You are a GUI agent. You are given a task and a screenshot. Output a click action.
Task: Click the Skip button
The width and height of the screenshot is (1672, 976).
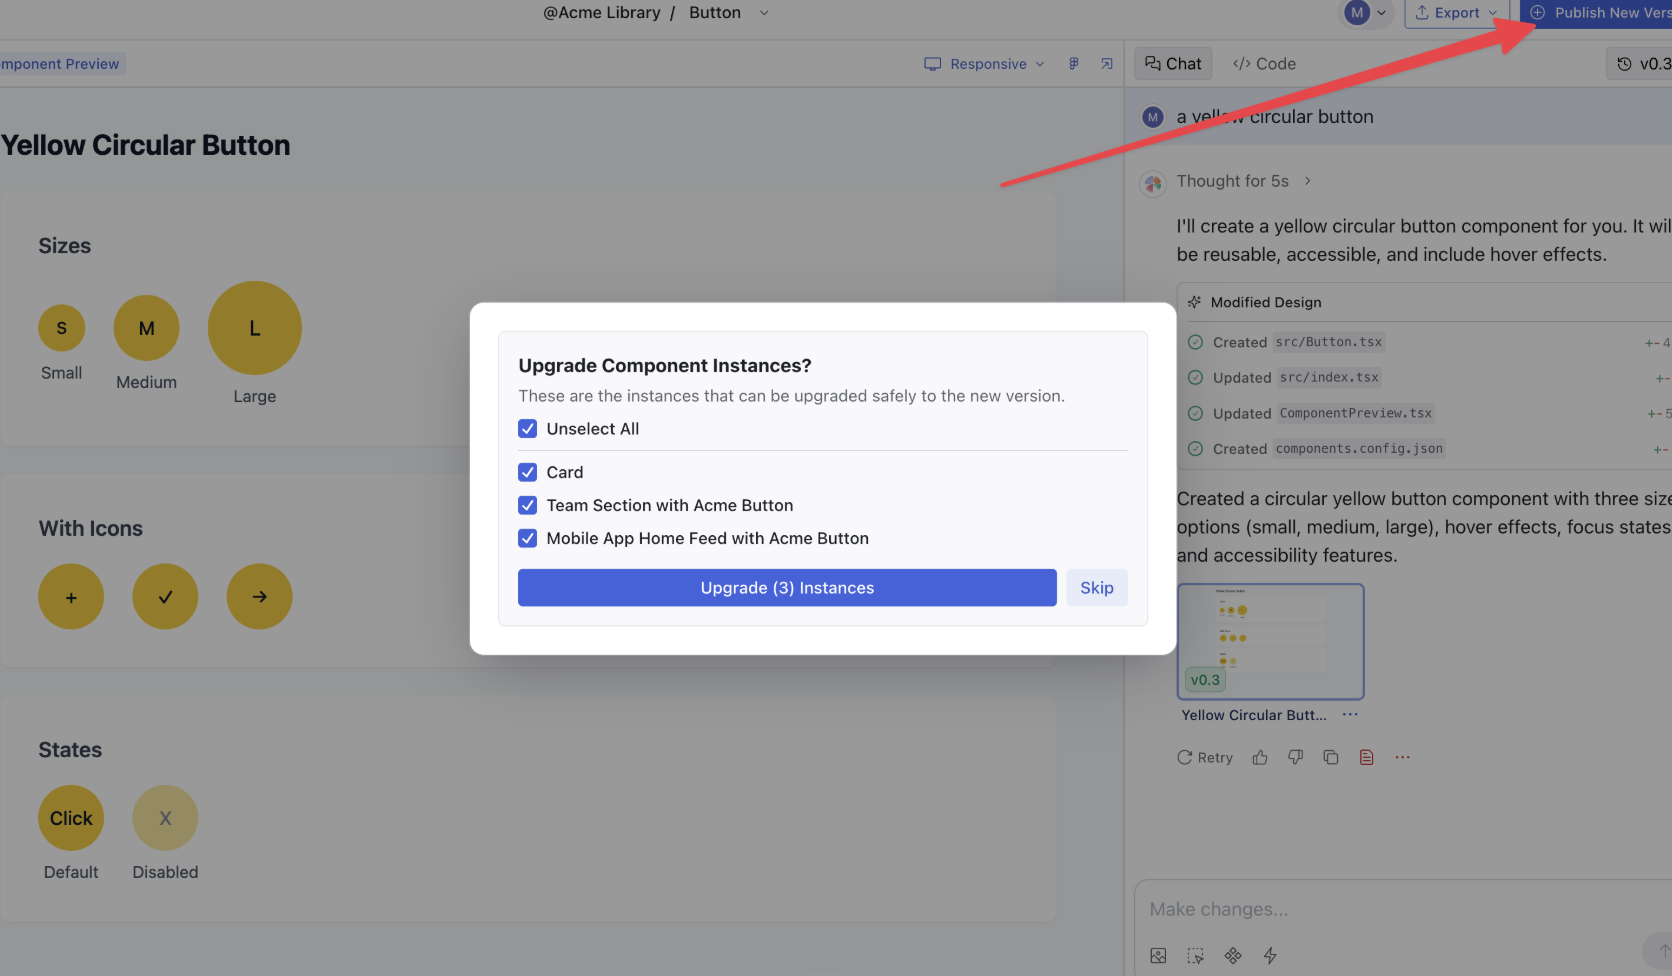click(x=1096, y=588)
